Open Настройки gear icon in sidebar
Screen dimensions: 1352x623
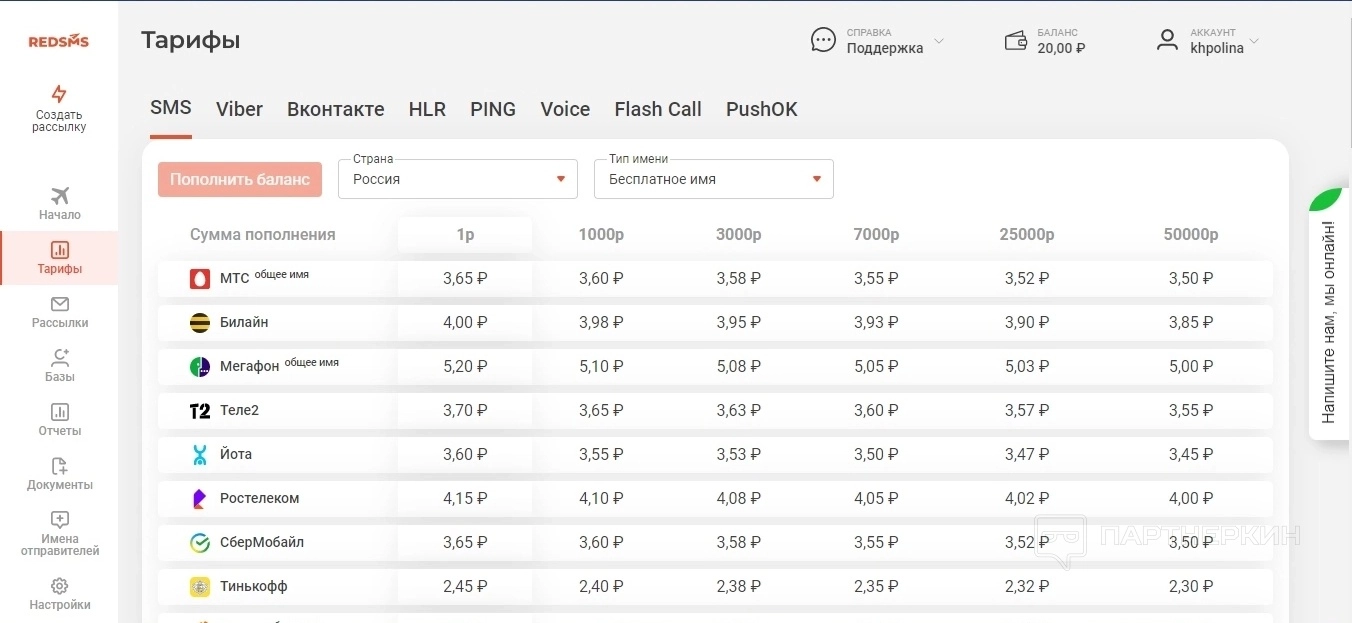click(60, 586)
